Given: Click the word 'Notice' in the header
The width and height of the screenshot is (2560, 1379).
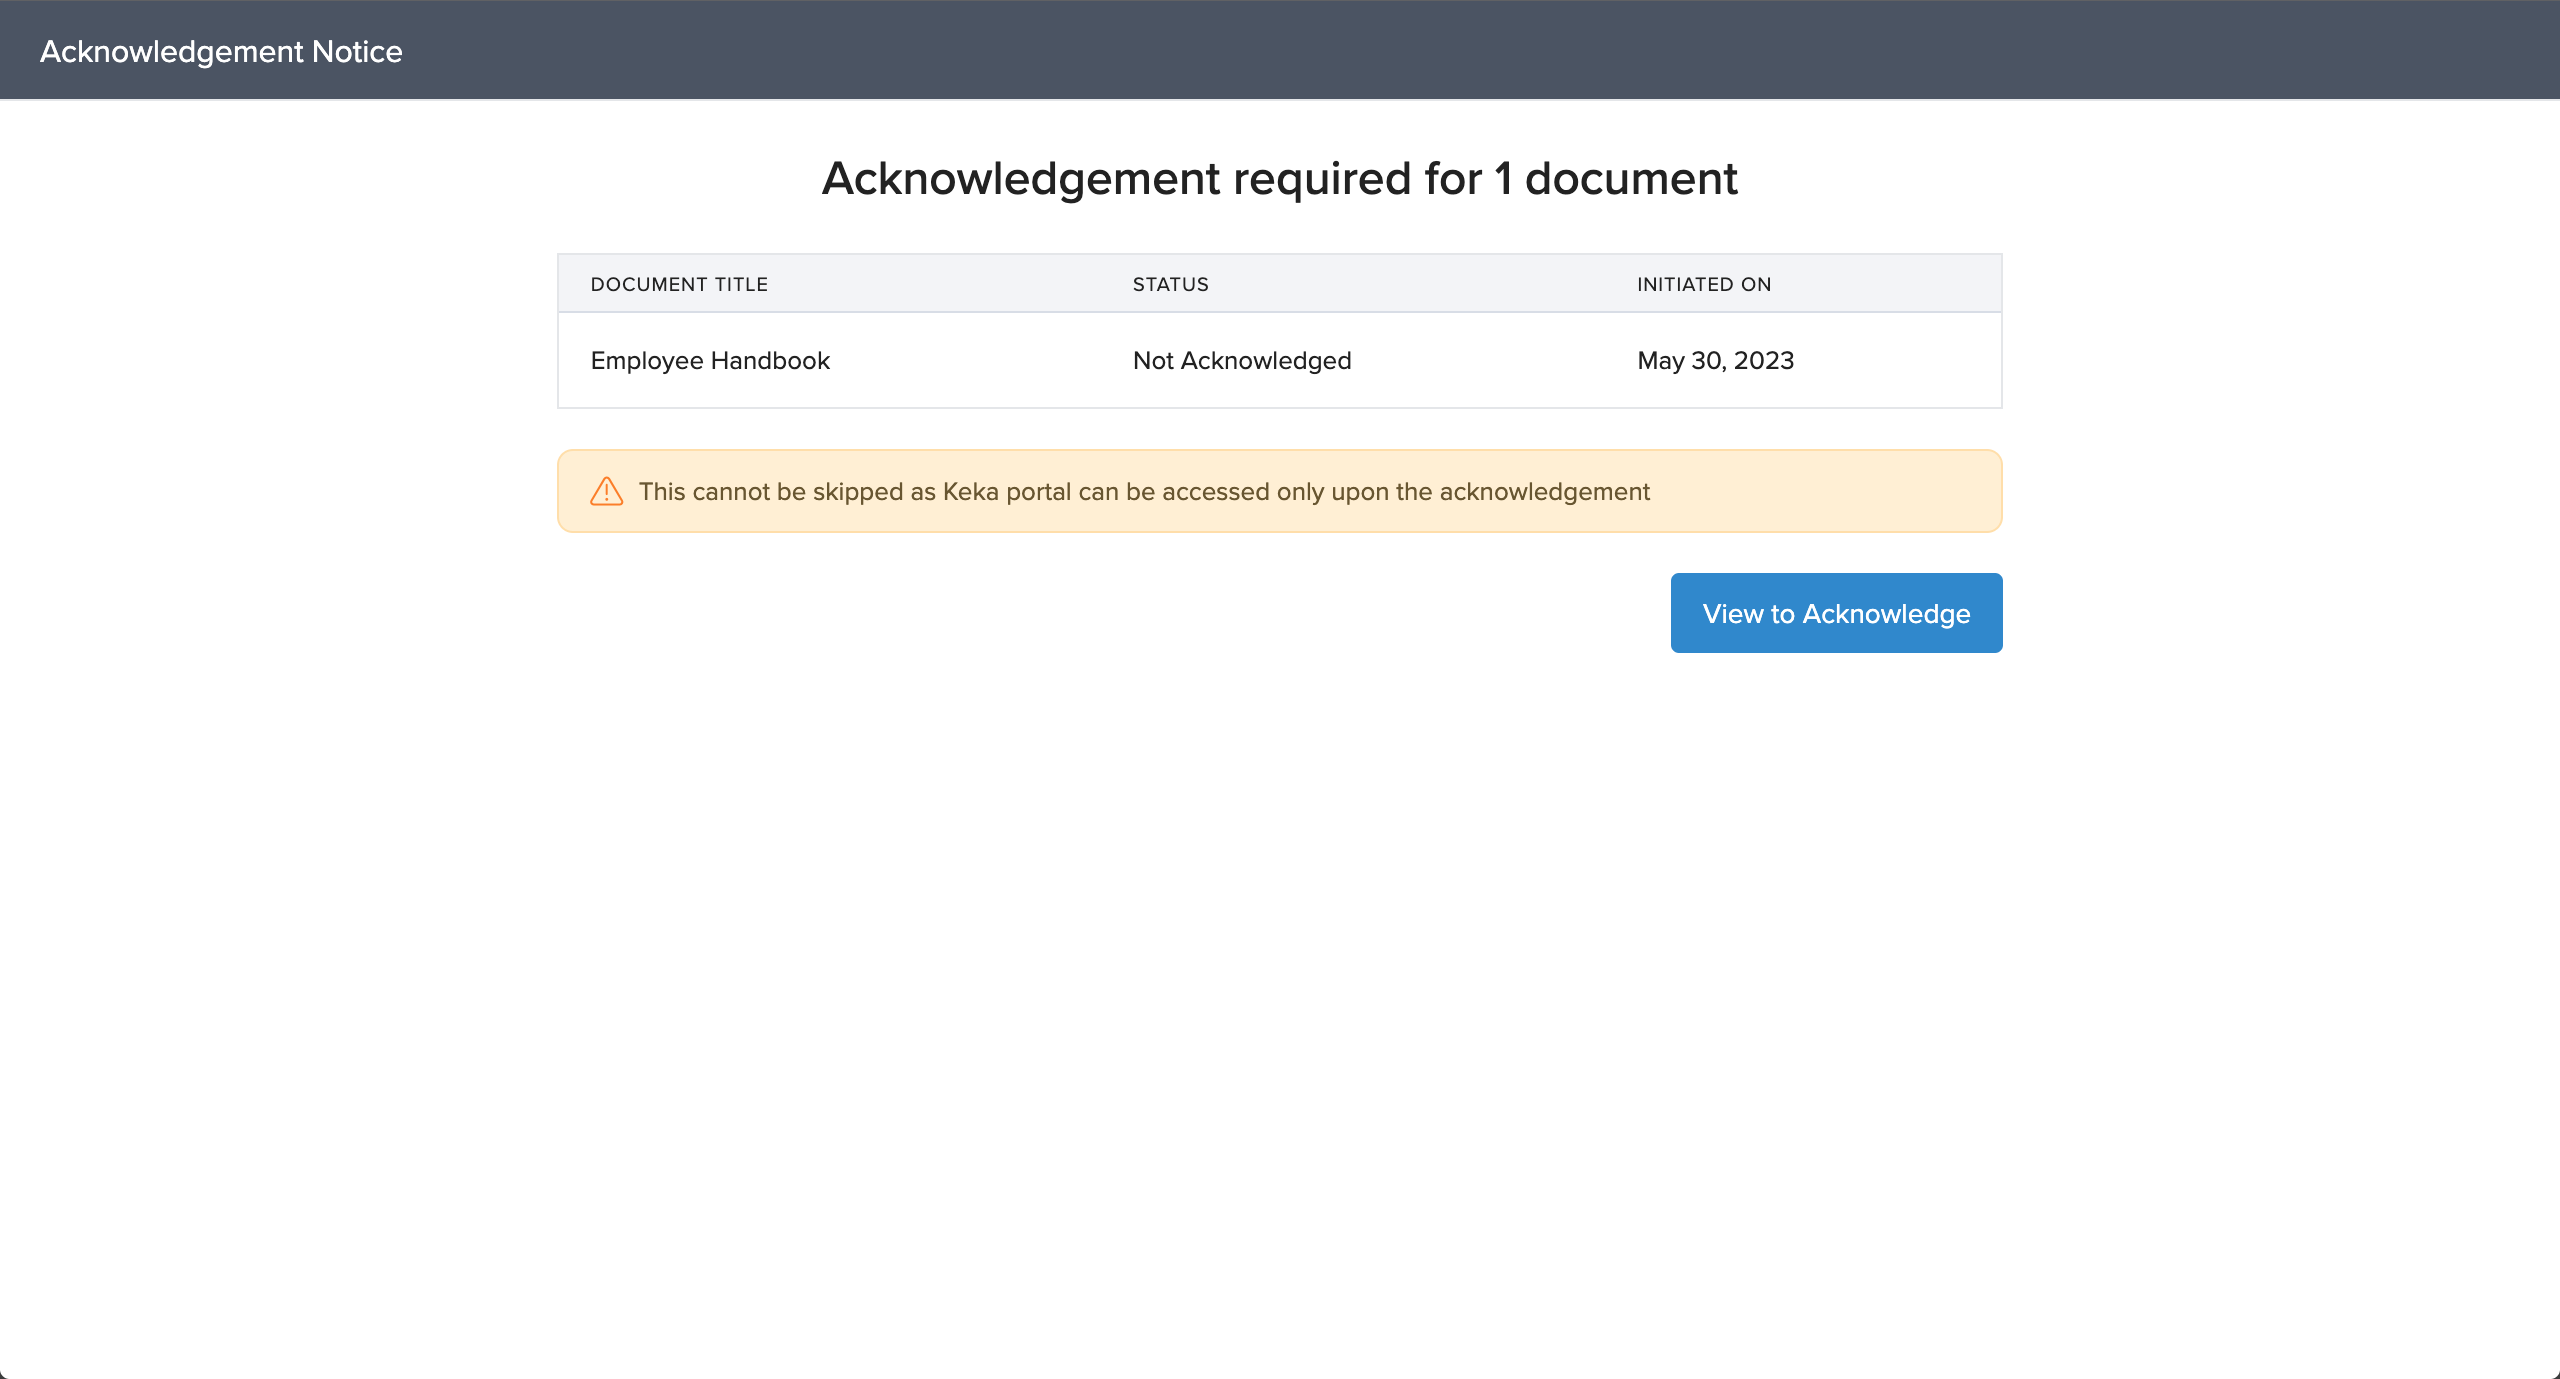Looking at the screenshot, I should click(x=357, y=51).
